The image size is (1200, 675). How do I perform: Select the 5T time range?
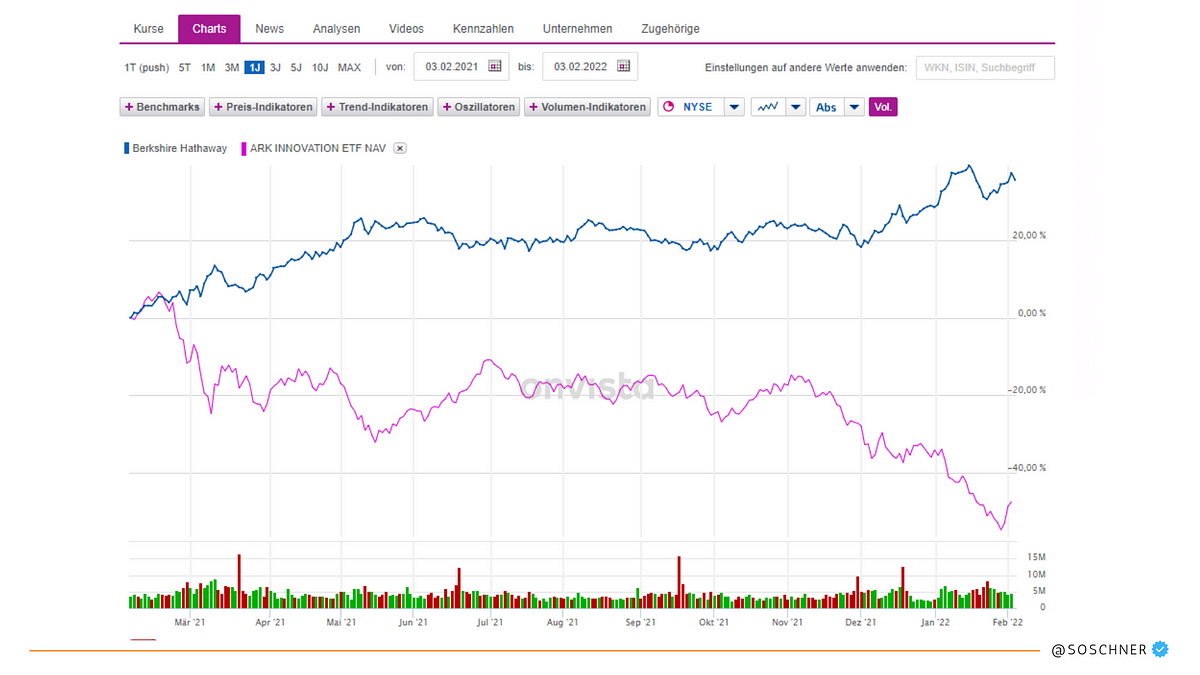click(185, 67)
